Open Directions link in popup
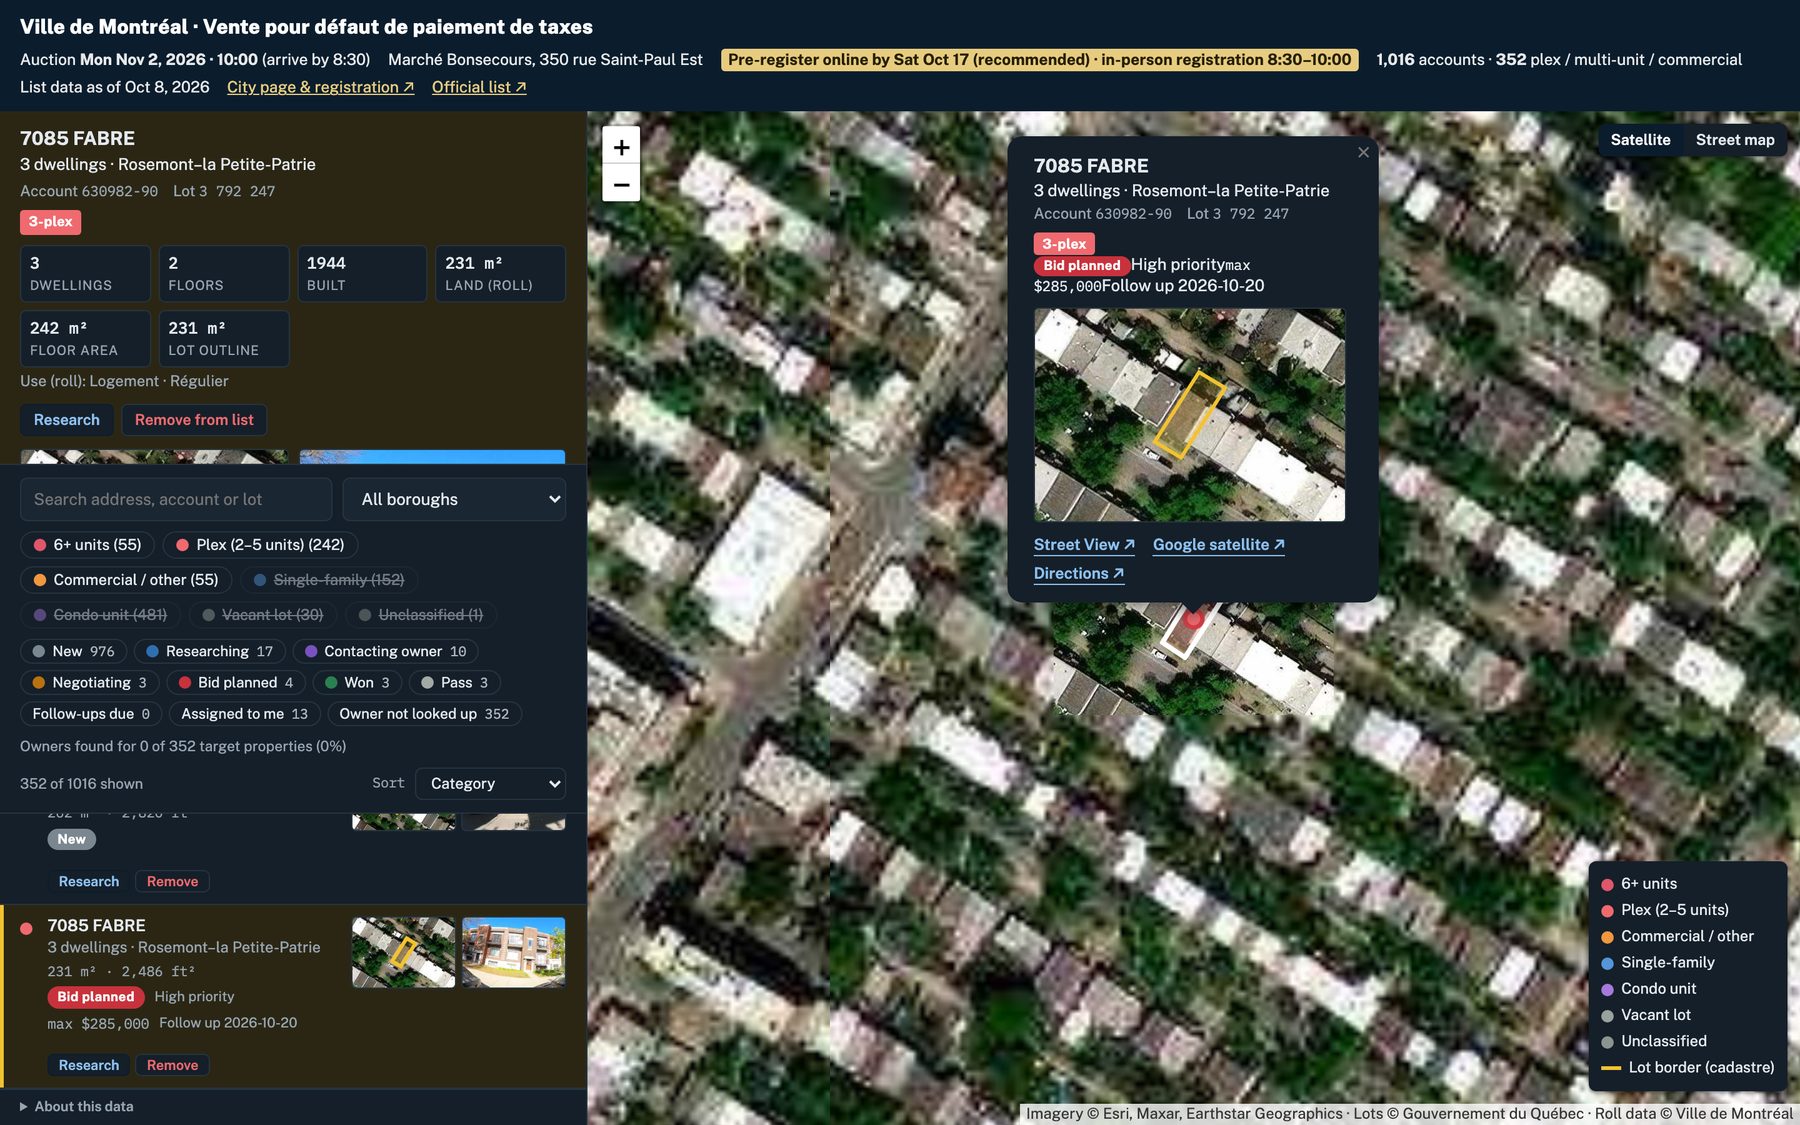Image resolution: width=1800 pixels, height=1125 pixels. [x=1079, y=573]
